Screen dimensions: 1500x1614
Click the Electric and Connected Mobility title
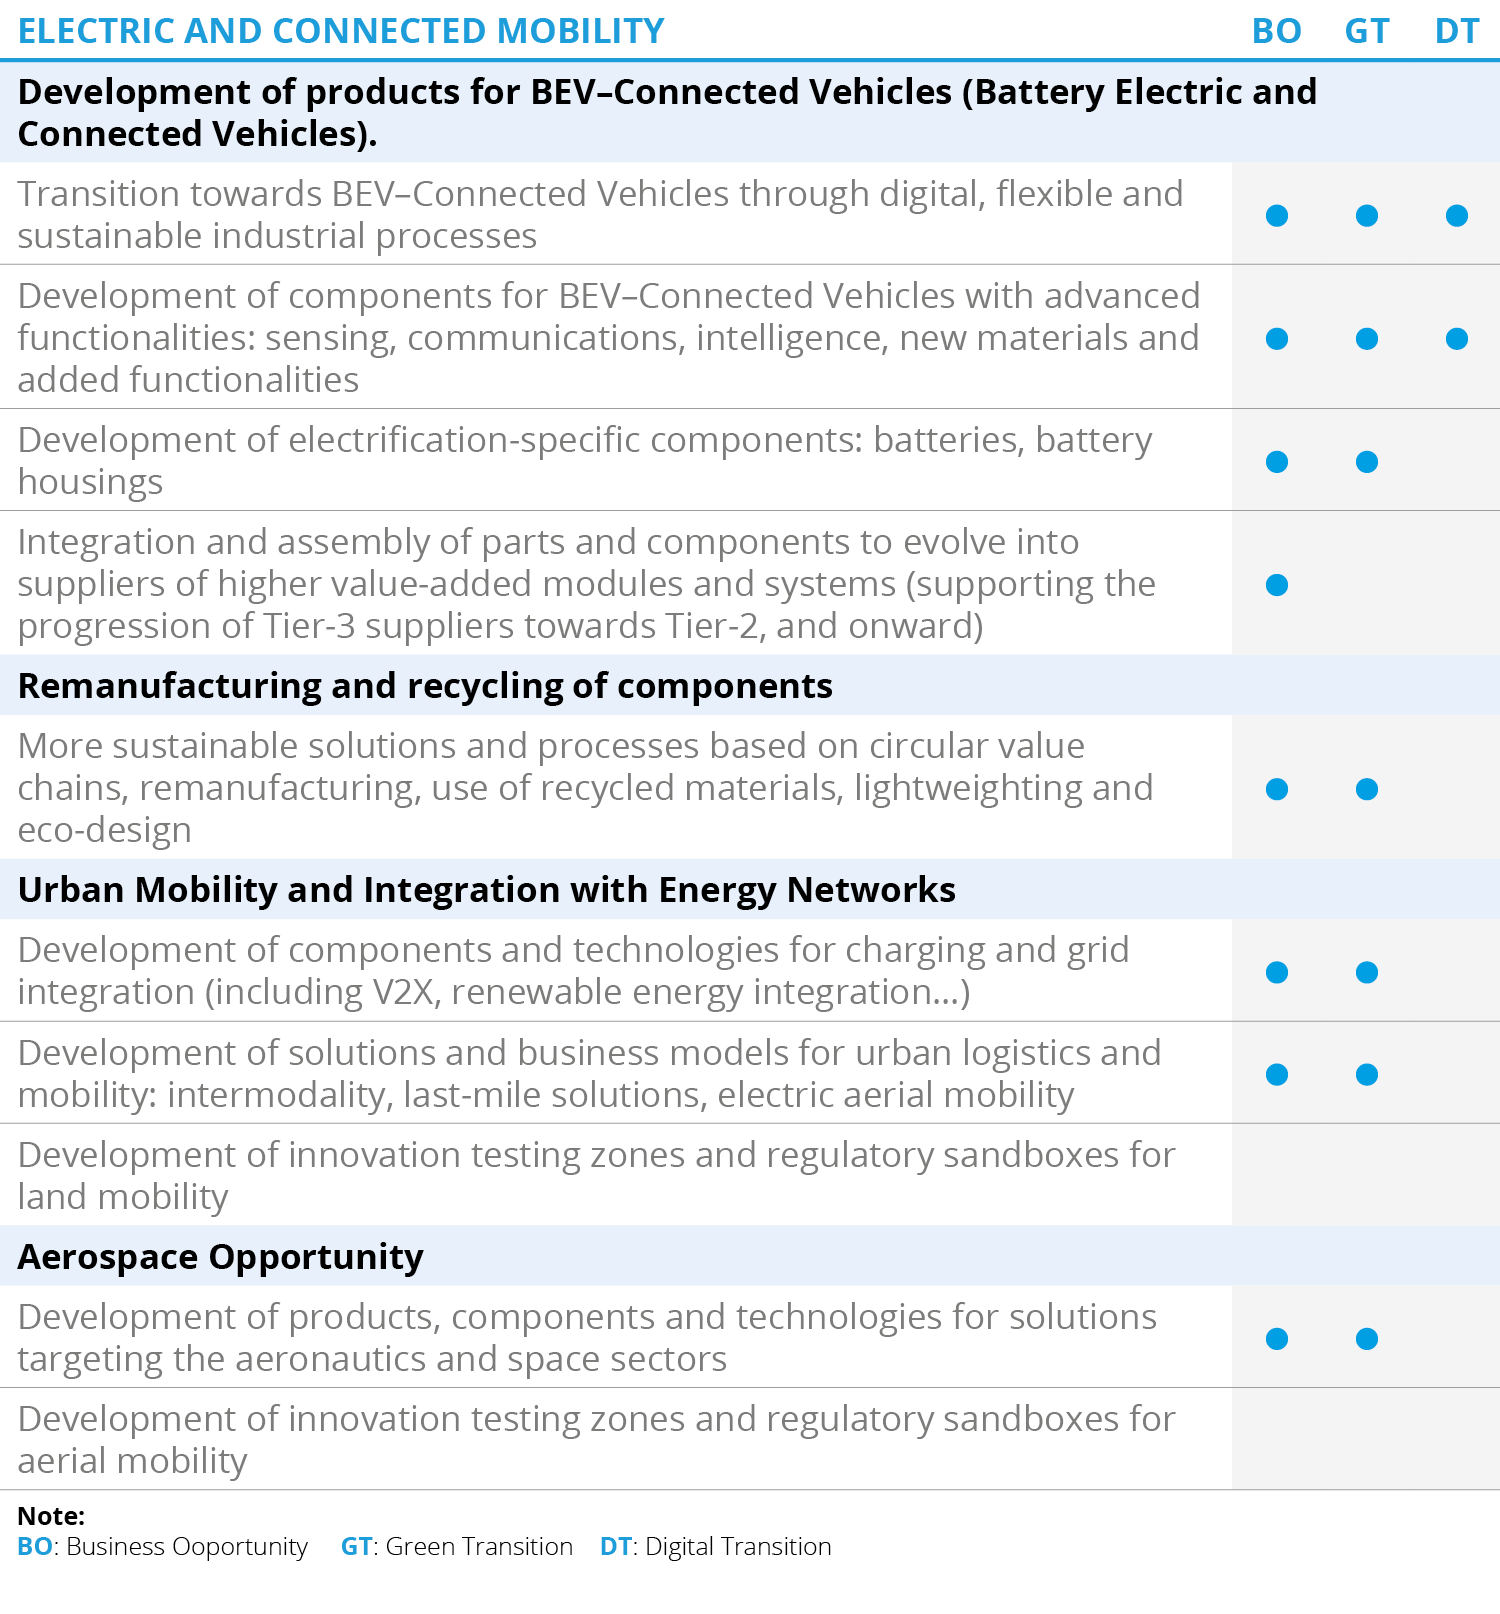(341, 31)
